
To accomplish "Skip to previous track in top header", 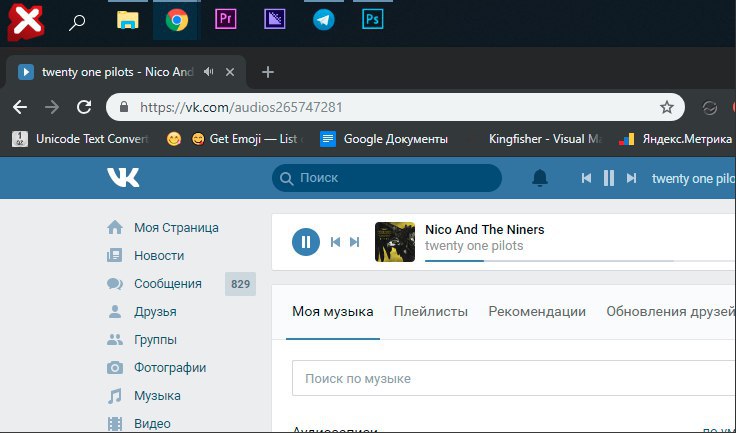I will (x=586, y=178).
